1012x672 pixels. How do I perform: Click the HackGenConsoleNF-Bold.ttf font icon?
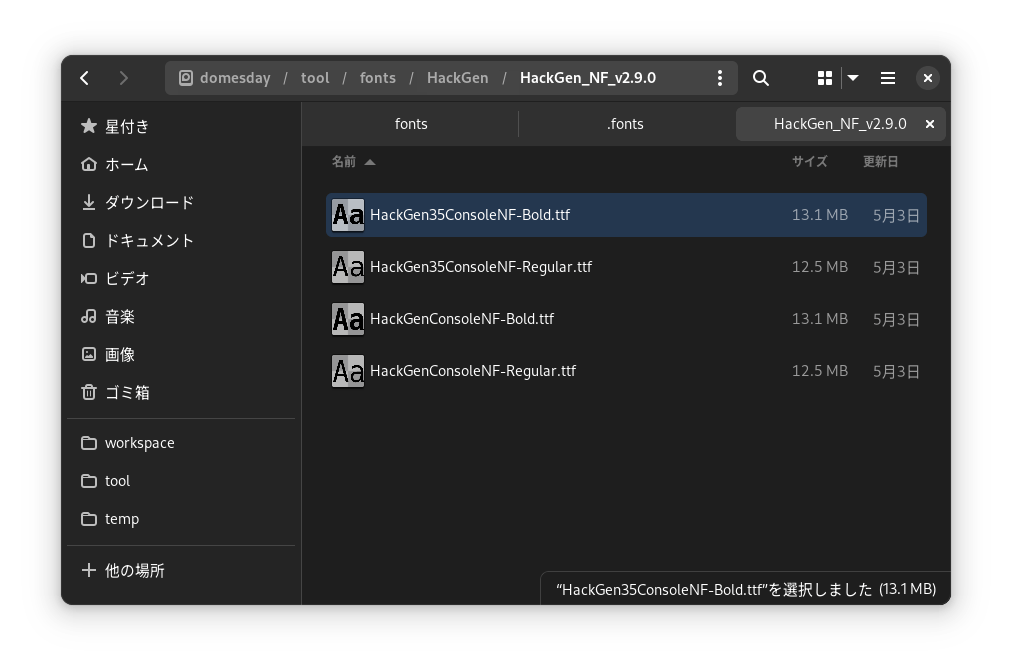[x=348, y=319]
